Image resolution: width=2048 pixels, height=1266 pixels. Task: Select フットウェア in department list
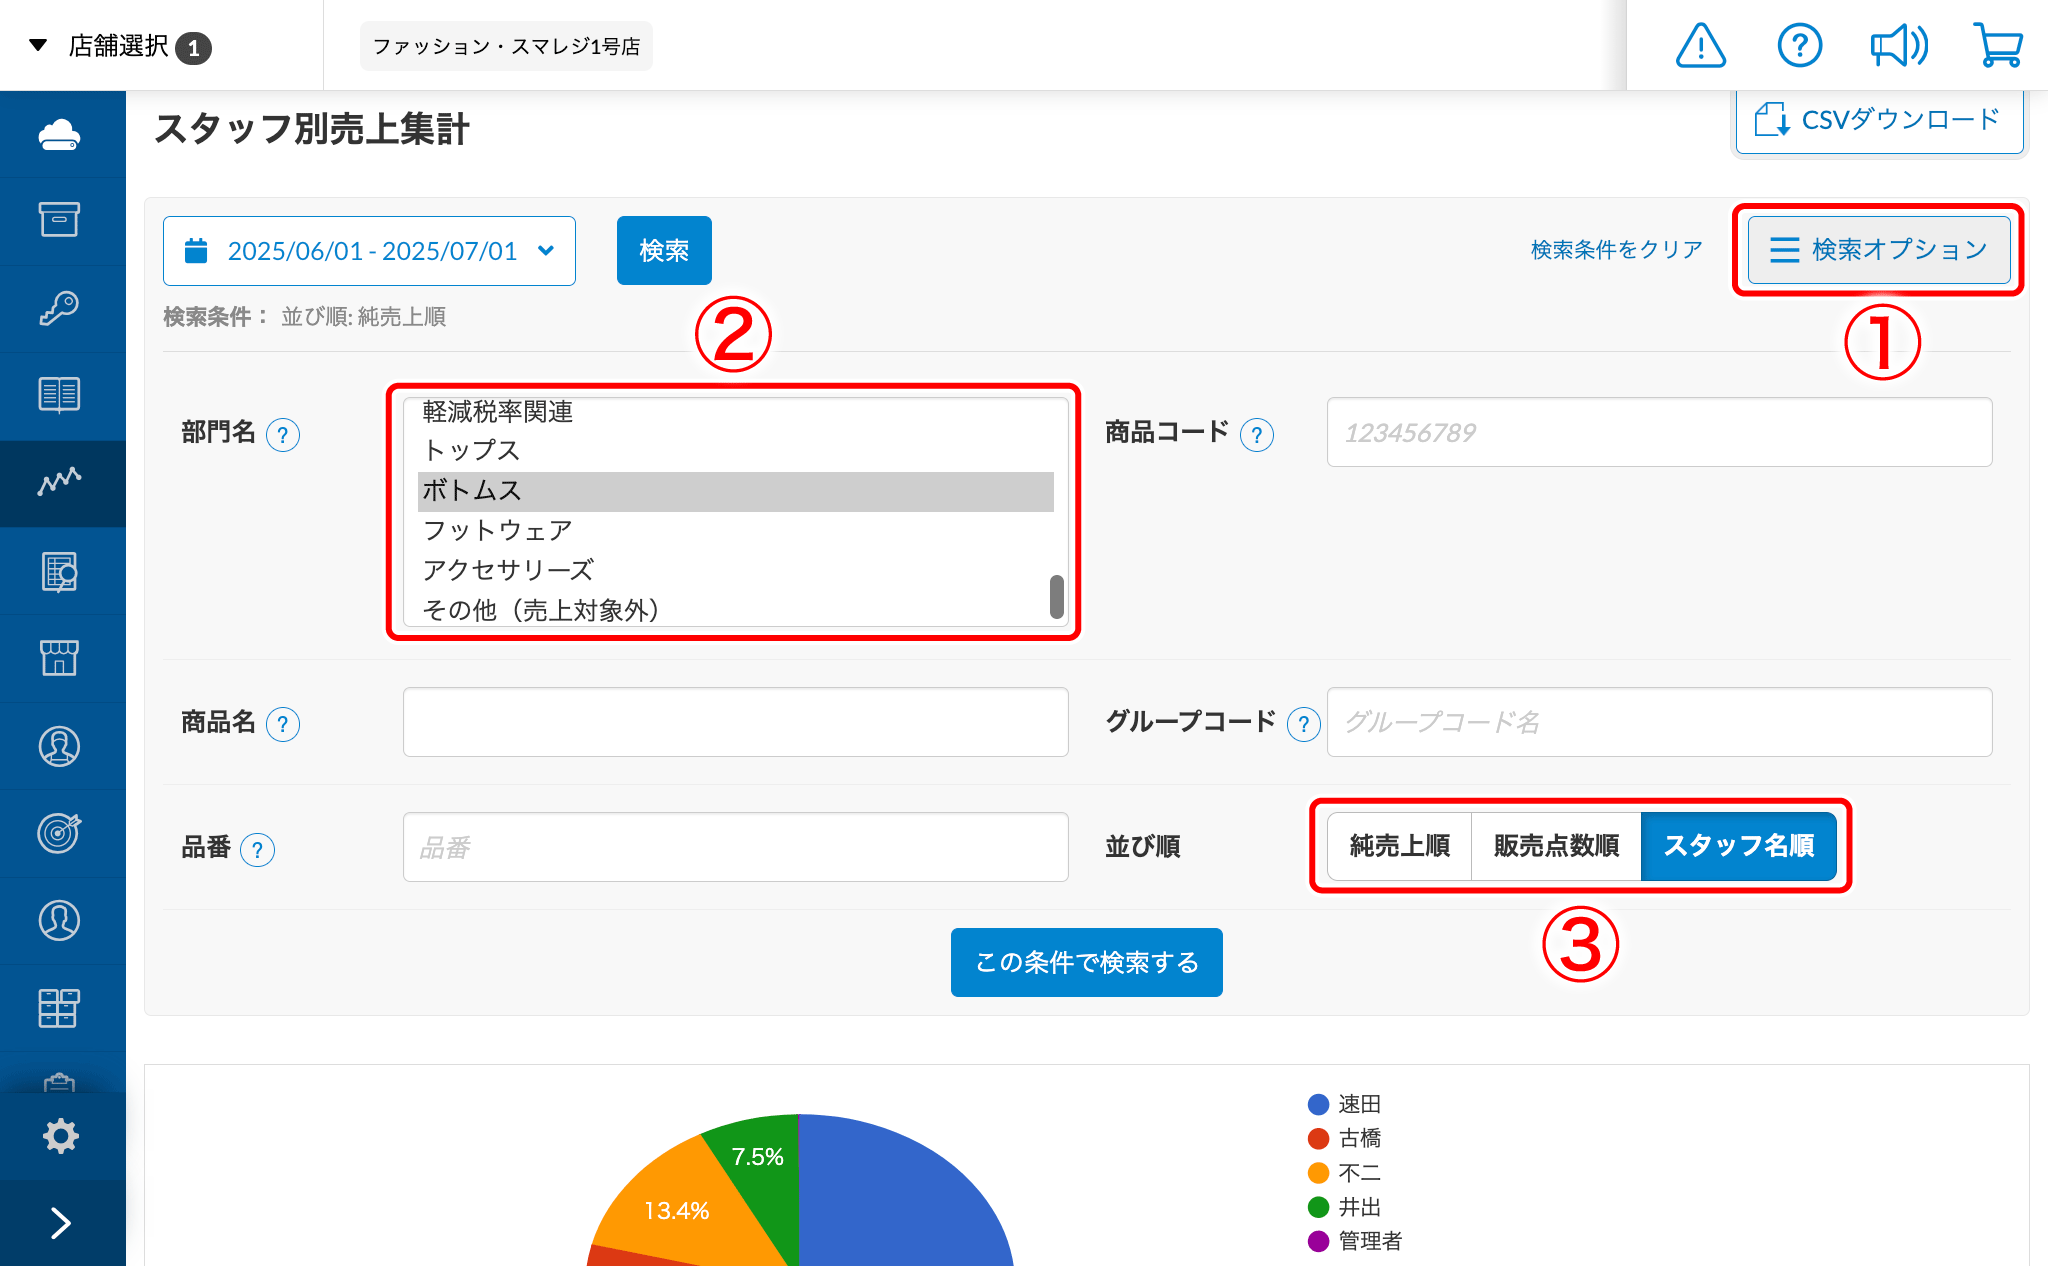point(497,530)
